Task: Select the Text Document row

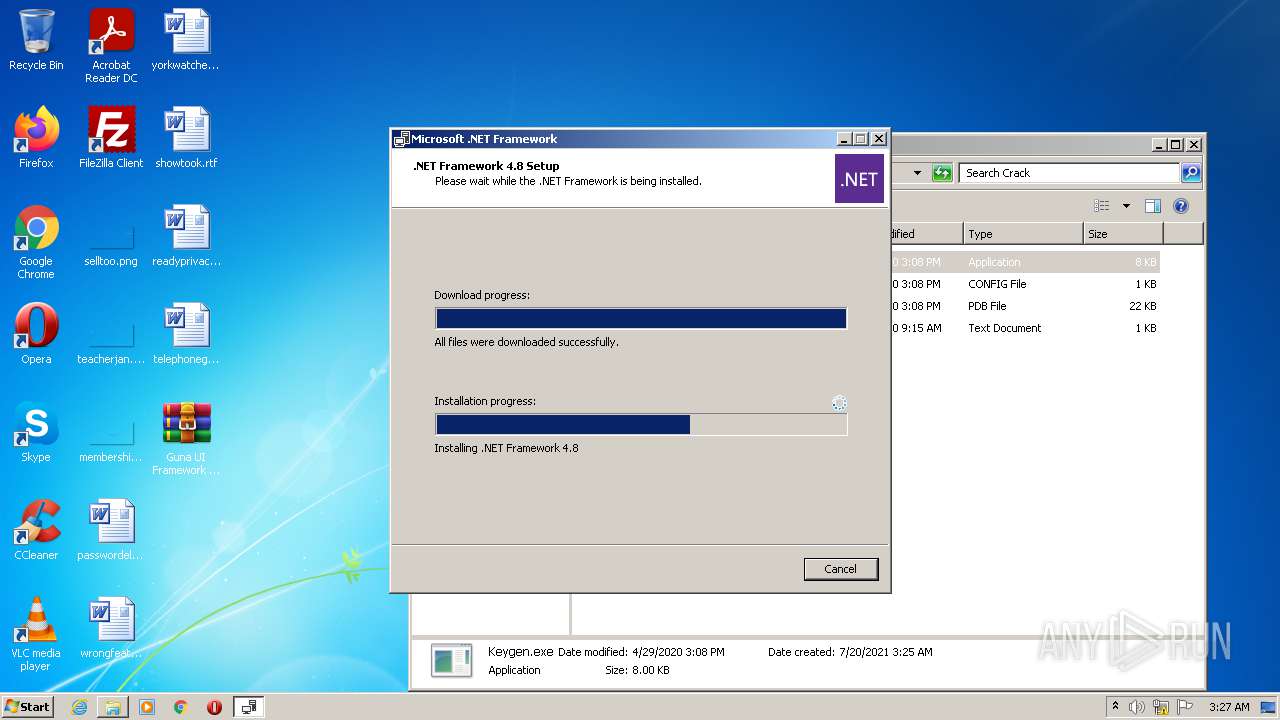Action: tap(1024, 328)
